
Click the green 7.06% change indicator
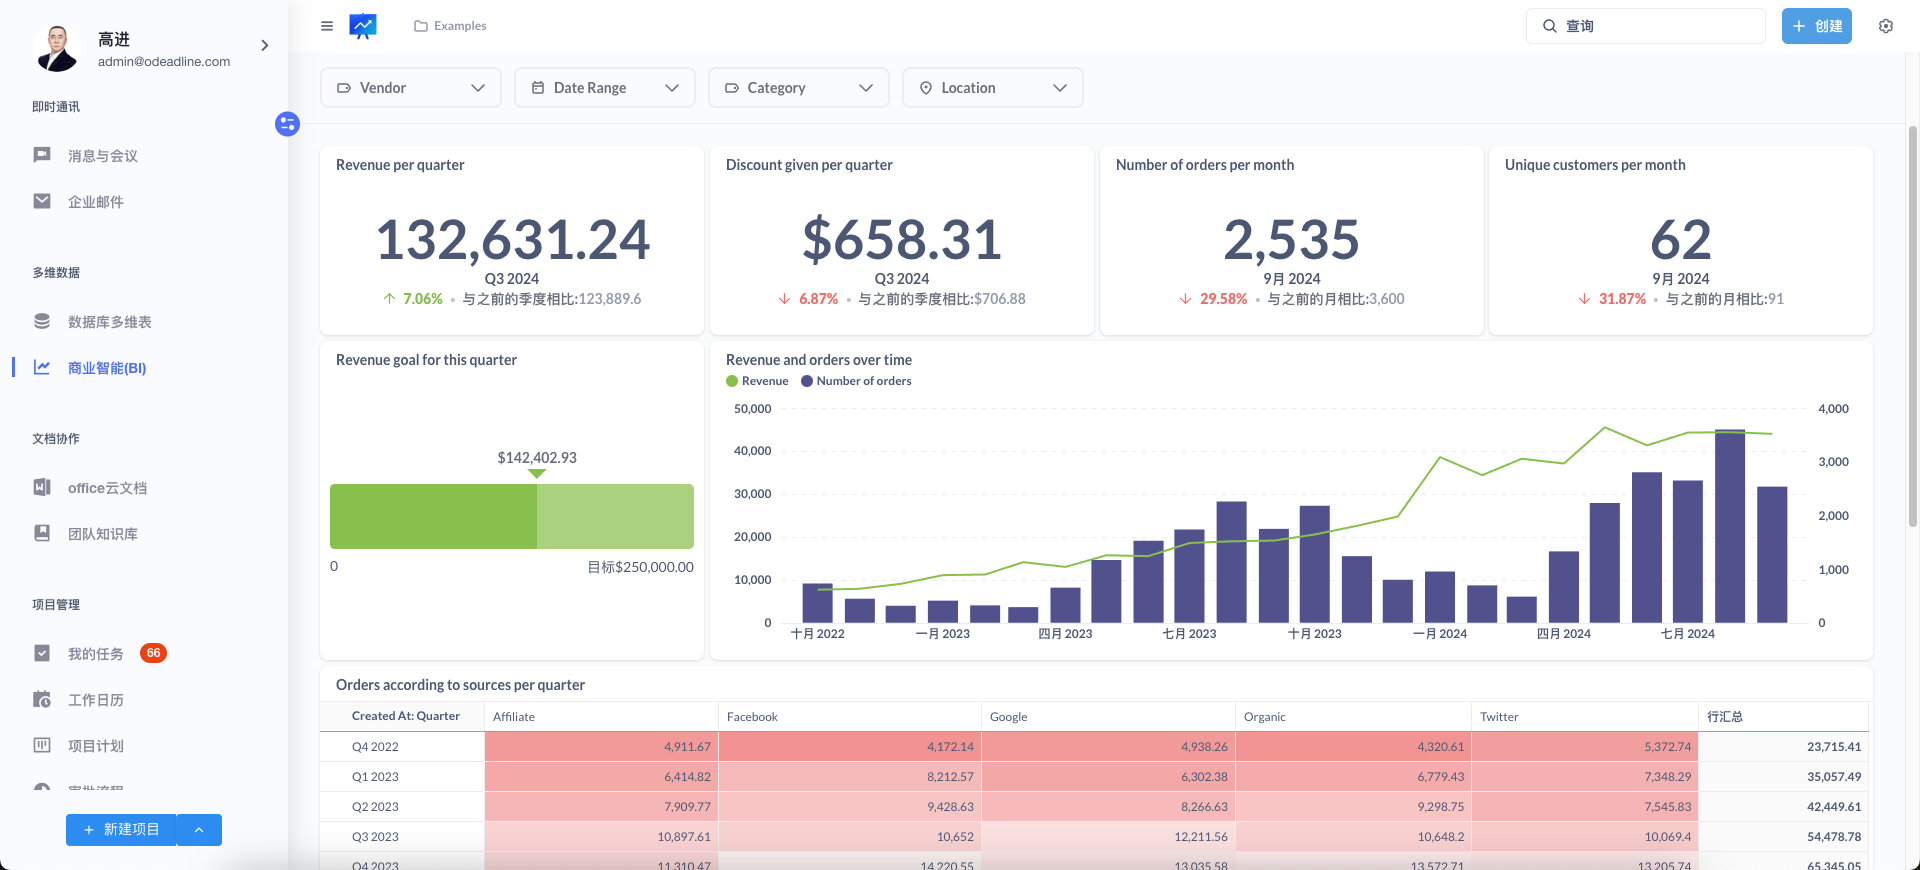pos(413,299)
